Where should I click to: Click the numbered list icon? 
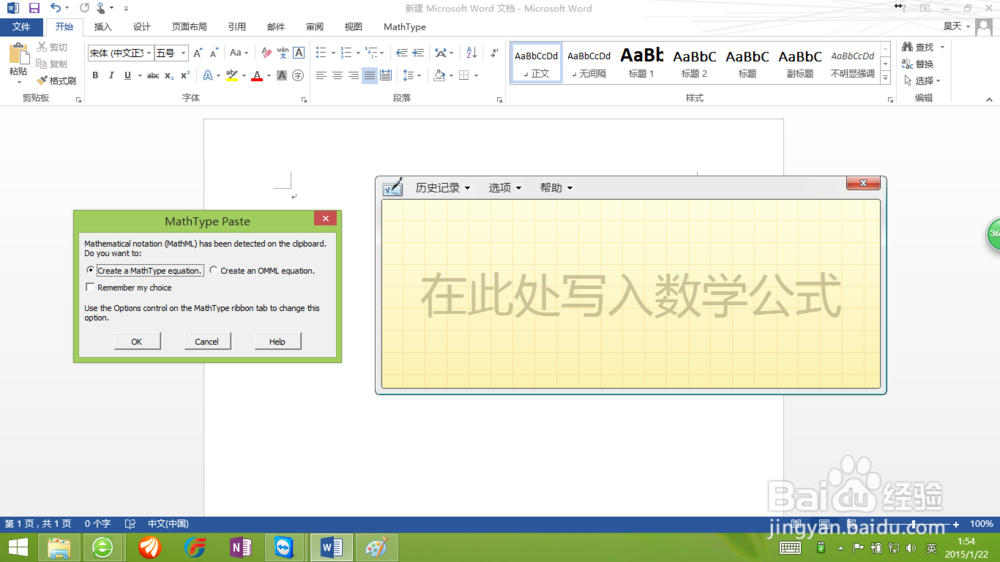click(x=346, y=53)
